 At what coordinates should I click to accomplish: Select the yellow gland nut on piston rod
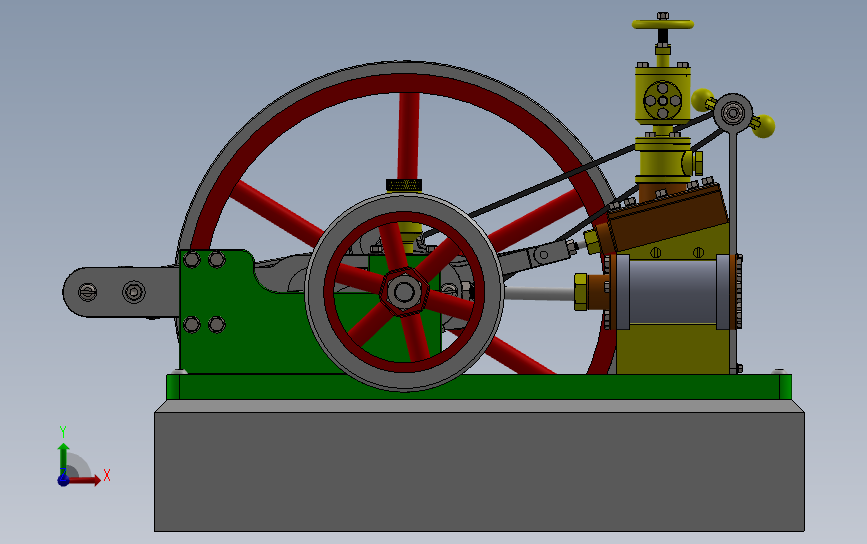point(581,292)
